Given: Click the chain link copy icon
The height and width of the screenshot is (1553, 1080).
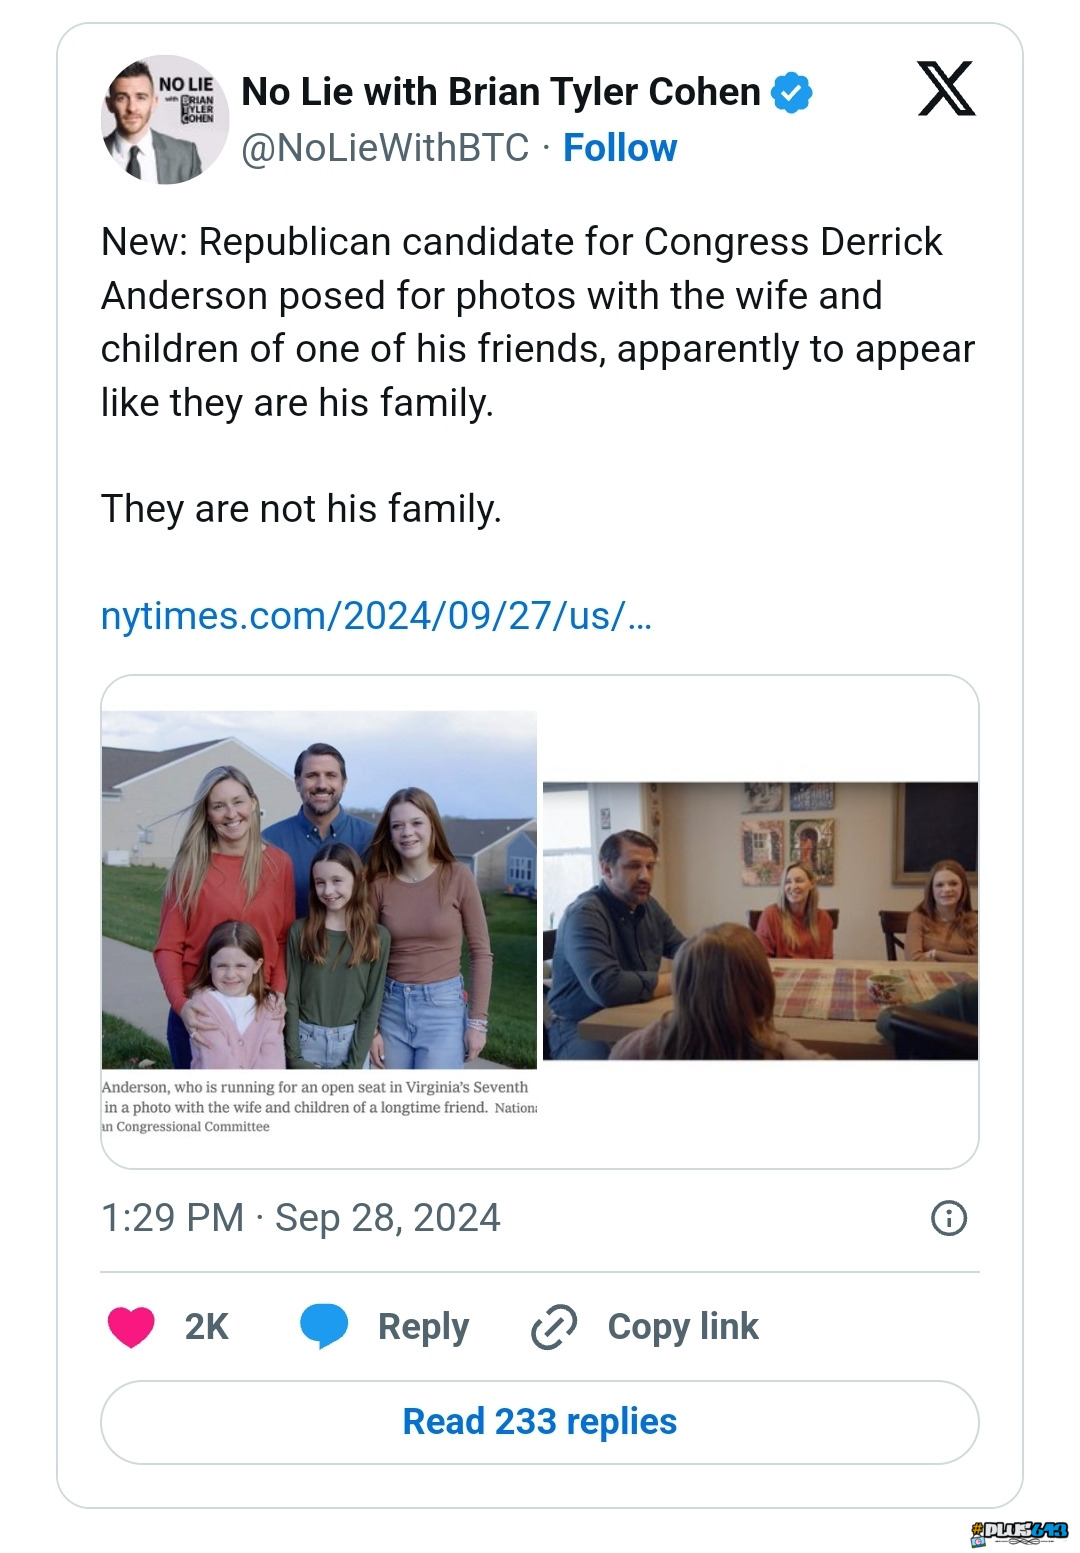Looking at the screenshot, I should 554,1327.
